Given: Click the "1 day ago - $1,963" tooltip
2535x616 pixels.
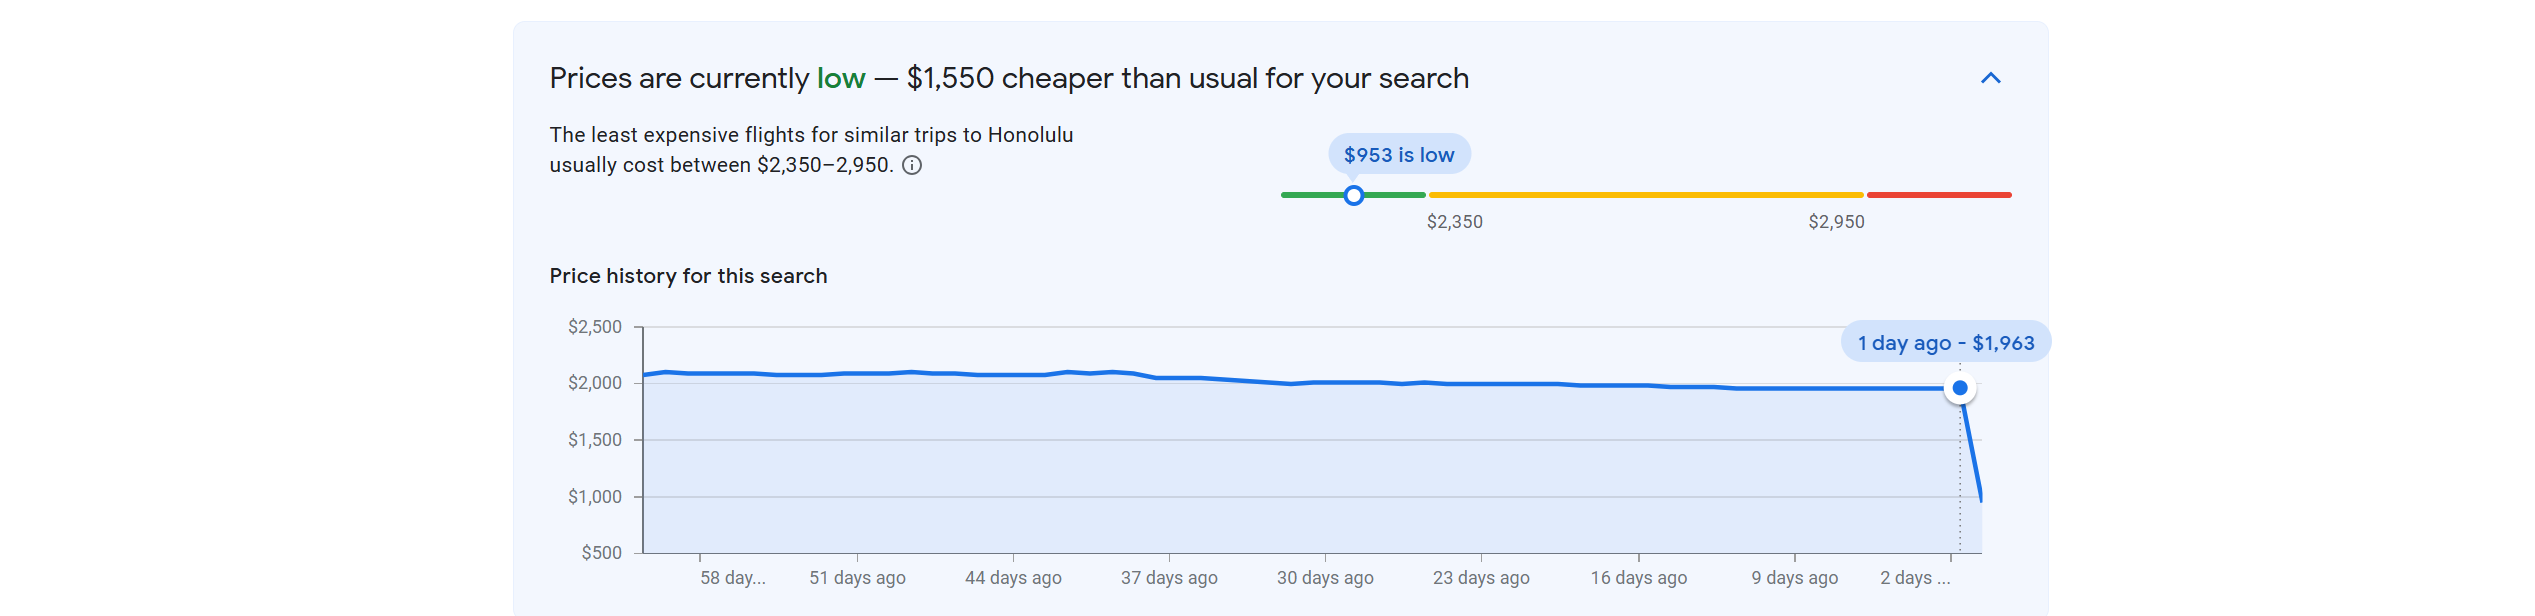Looking at the screenshot, I should pos(1945,343).
